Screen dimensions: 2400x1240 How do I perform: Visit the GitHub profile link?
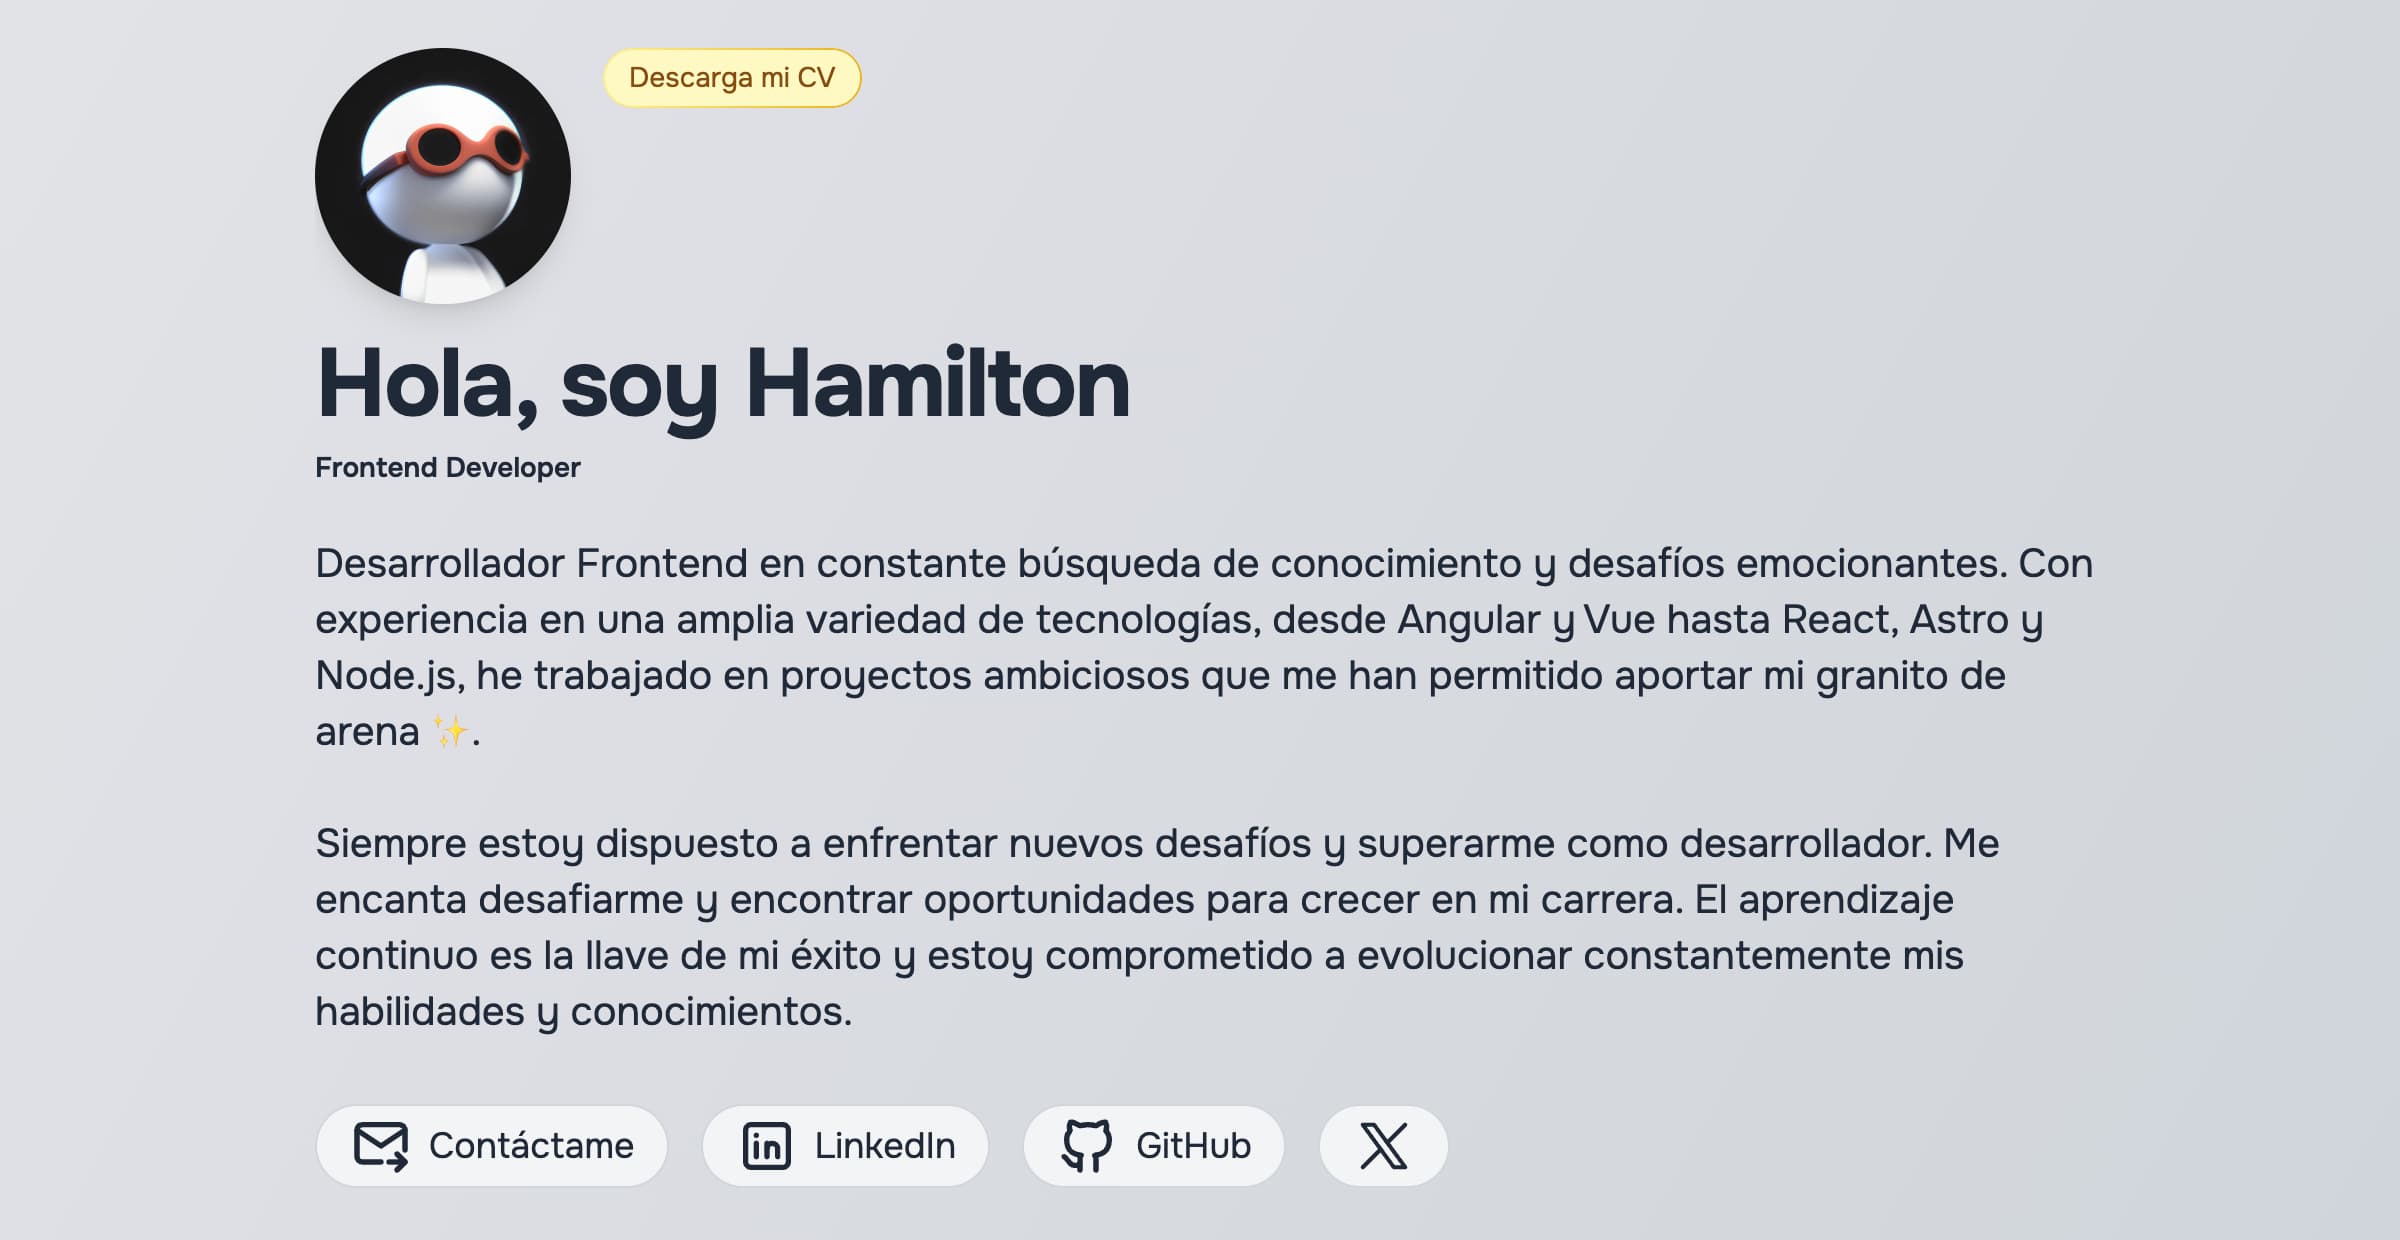[x=1155, y=1146]
